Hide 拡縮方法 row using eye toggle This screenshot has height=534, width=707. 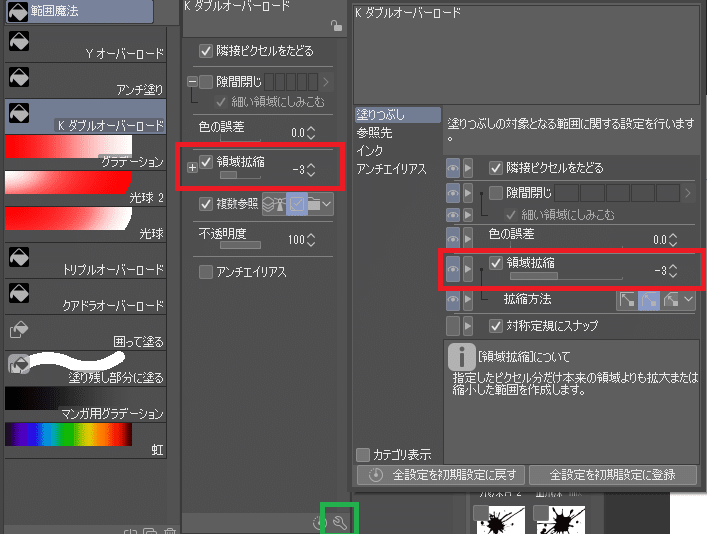tap(453, 300)
